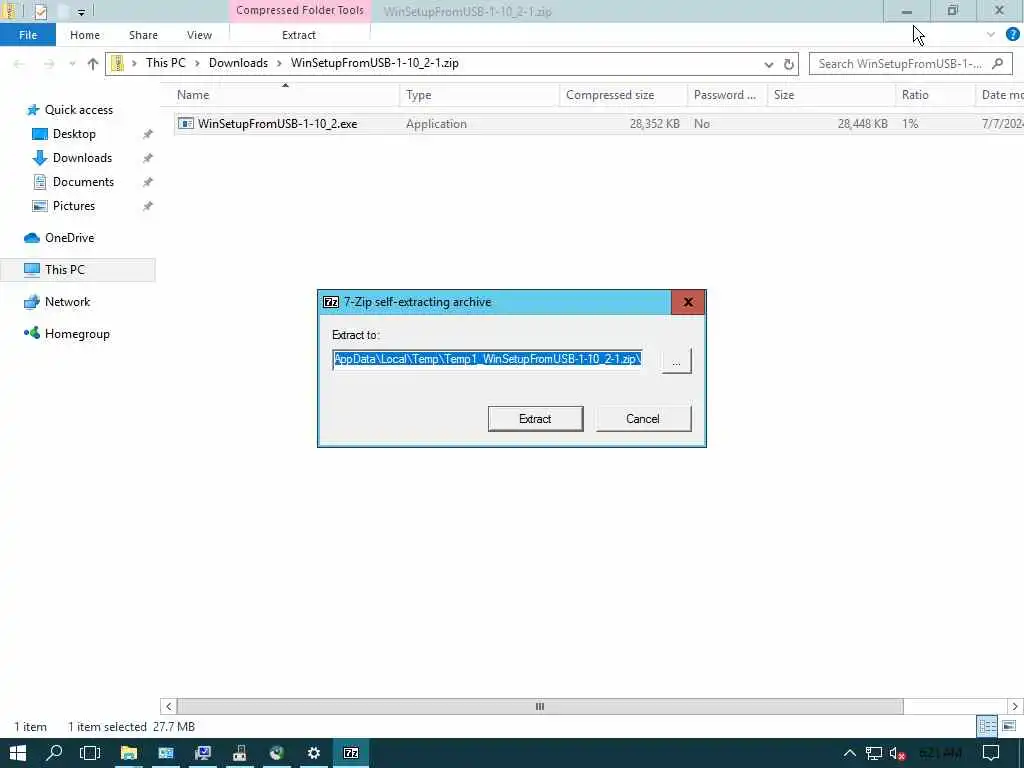Click the 7z icon in dialog title bar
The width and height of the screenshot is (1024, 768).
[x=331, y=302]
